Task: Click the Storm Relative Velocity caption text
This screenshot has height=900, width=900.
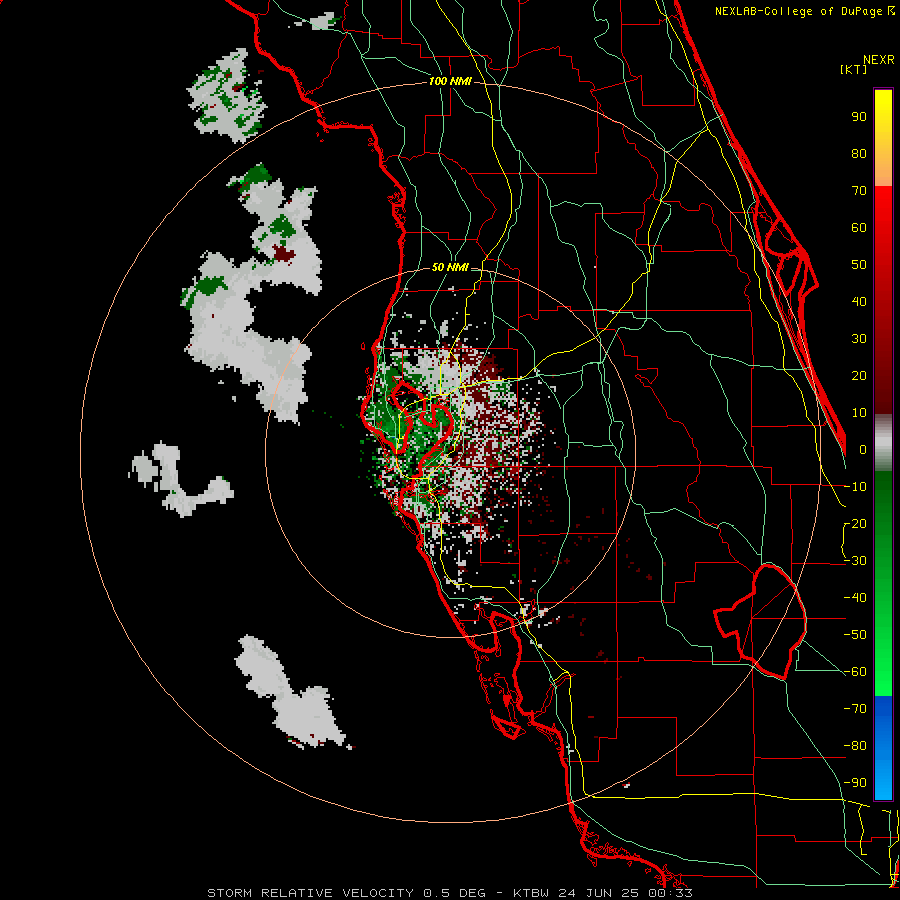Action: [x=450, y=893]
